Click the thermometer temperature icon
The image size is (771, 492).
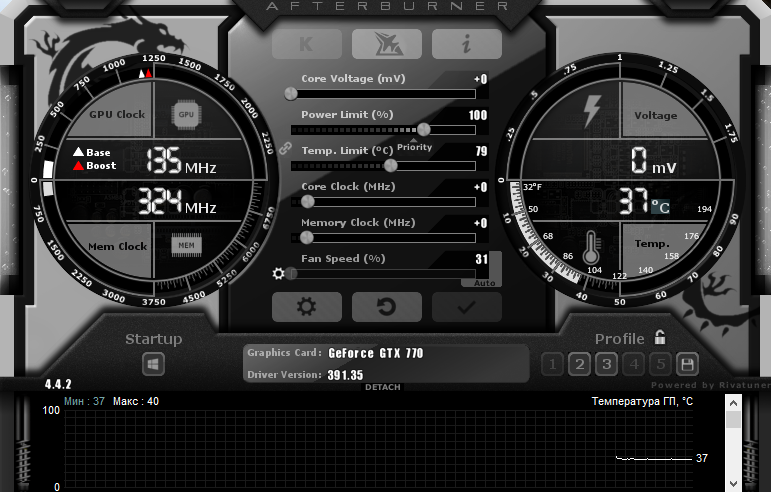[x=591, y=248]
